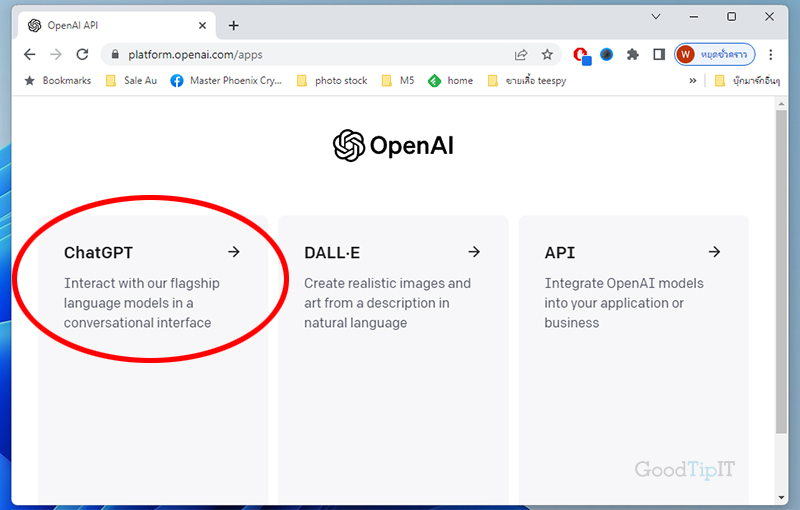Reload the OpenAI page
Image resolution: width=800 pixels, height=510 pixels.
click(x=82, y=55)
